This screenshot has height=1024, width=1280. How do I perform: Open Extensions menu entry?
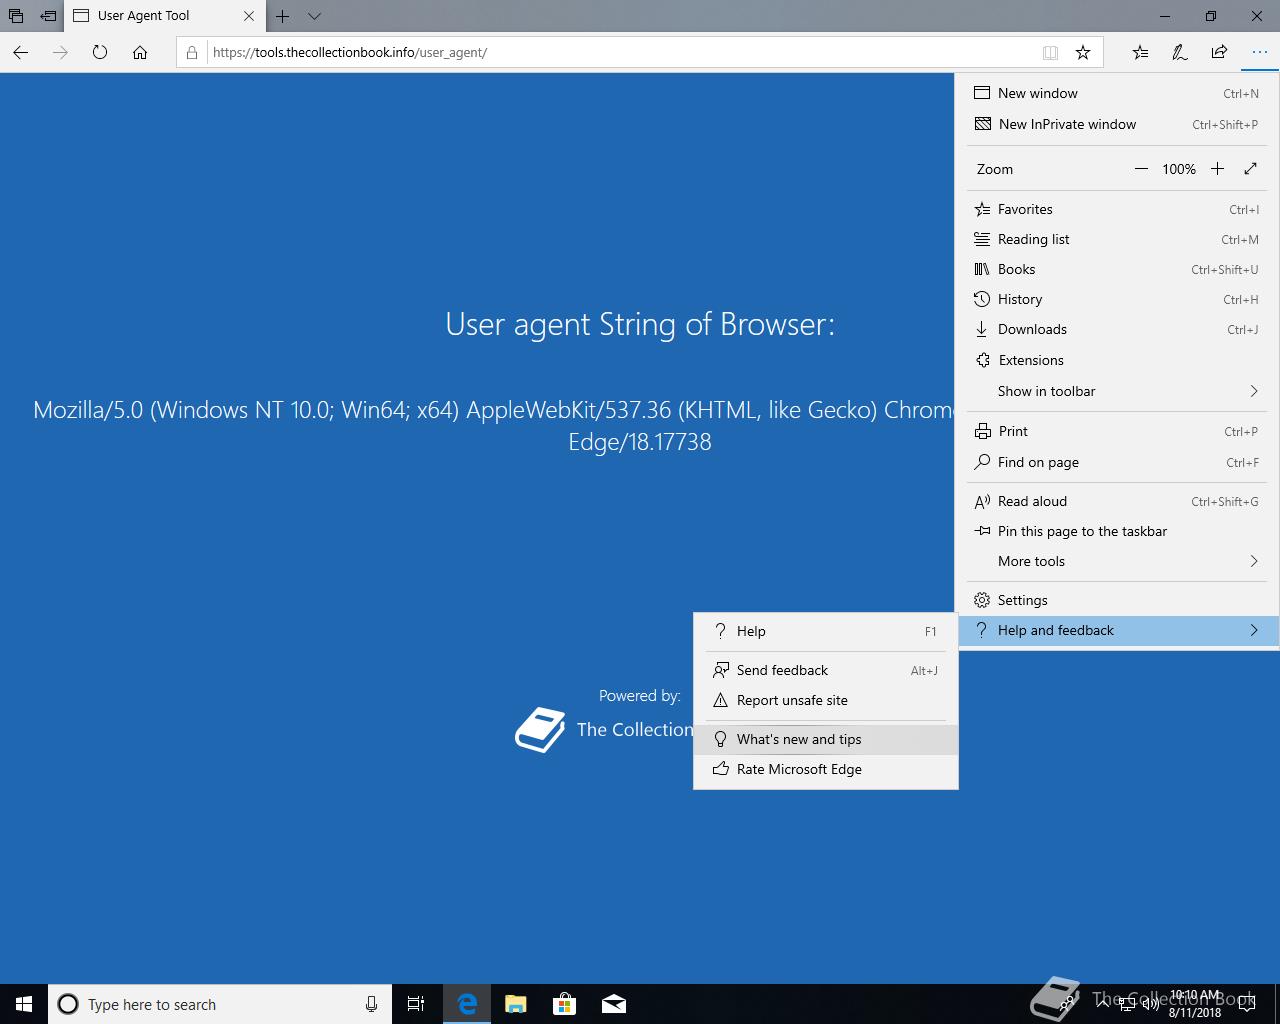click(1117, 360)
